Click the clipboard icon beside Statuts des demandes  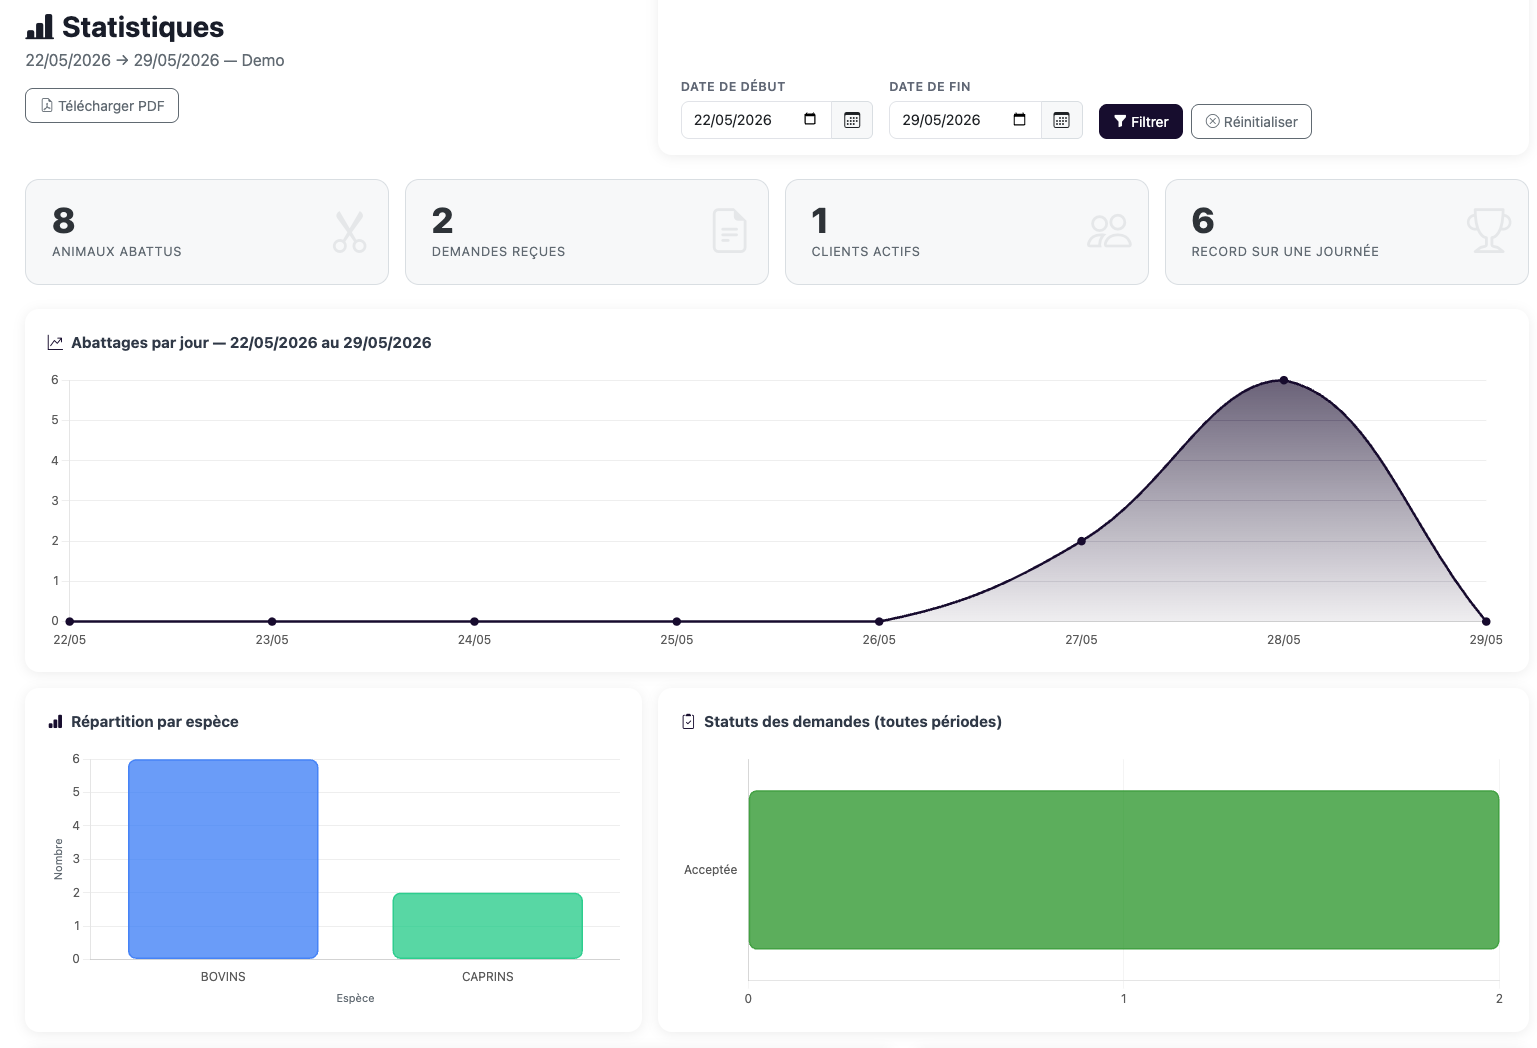pyautogui.click(x=688, y=722)
